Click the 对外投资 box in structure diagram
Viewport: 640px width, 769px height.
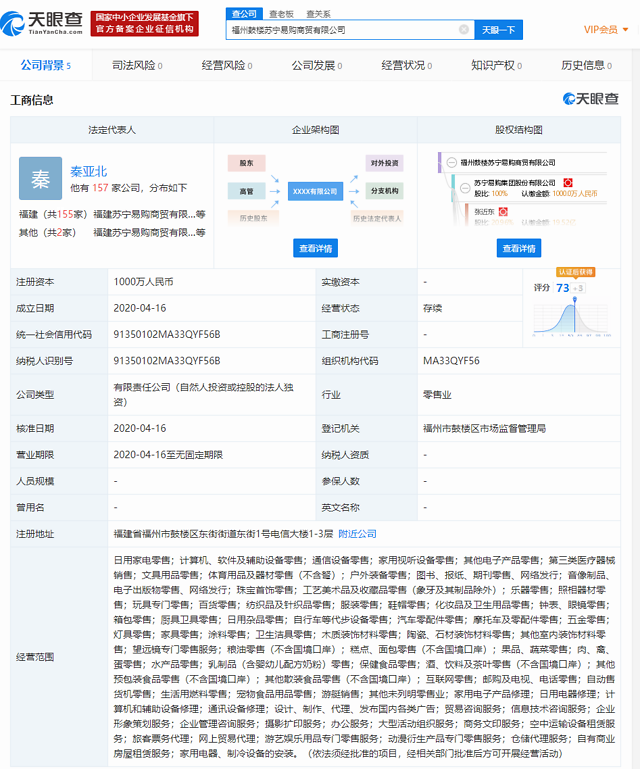(x=384, y=163)
